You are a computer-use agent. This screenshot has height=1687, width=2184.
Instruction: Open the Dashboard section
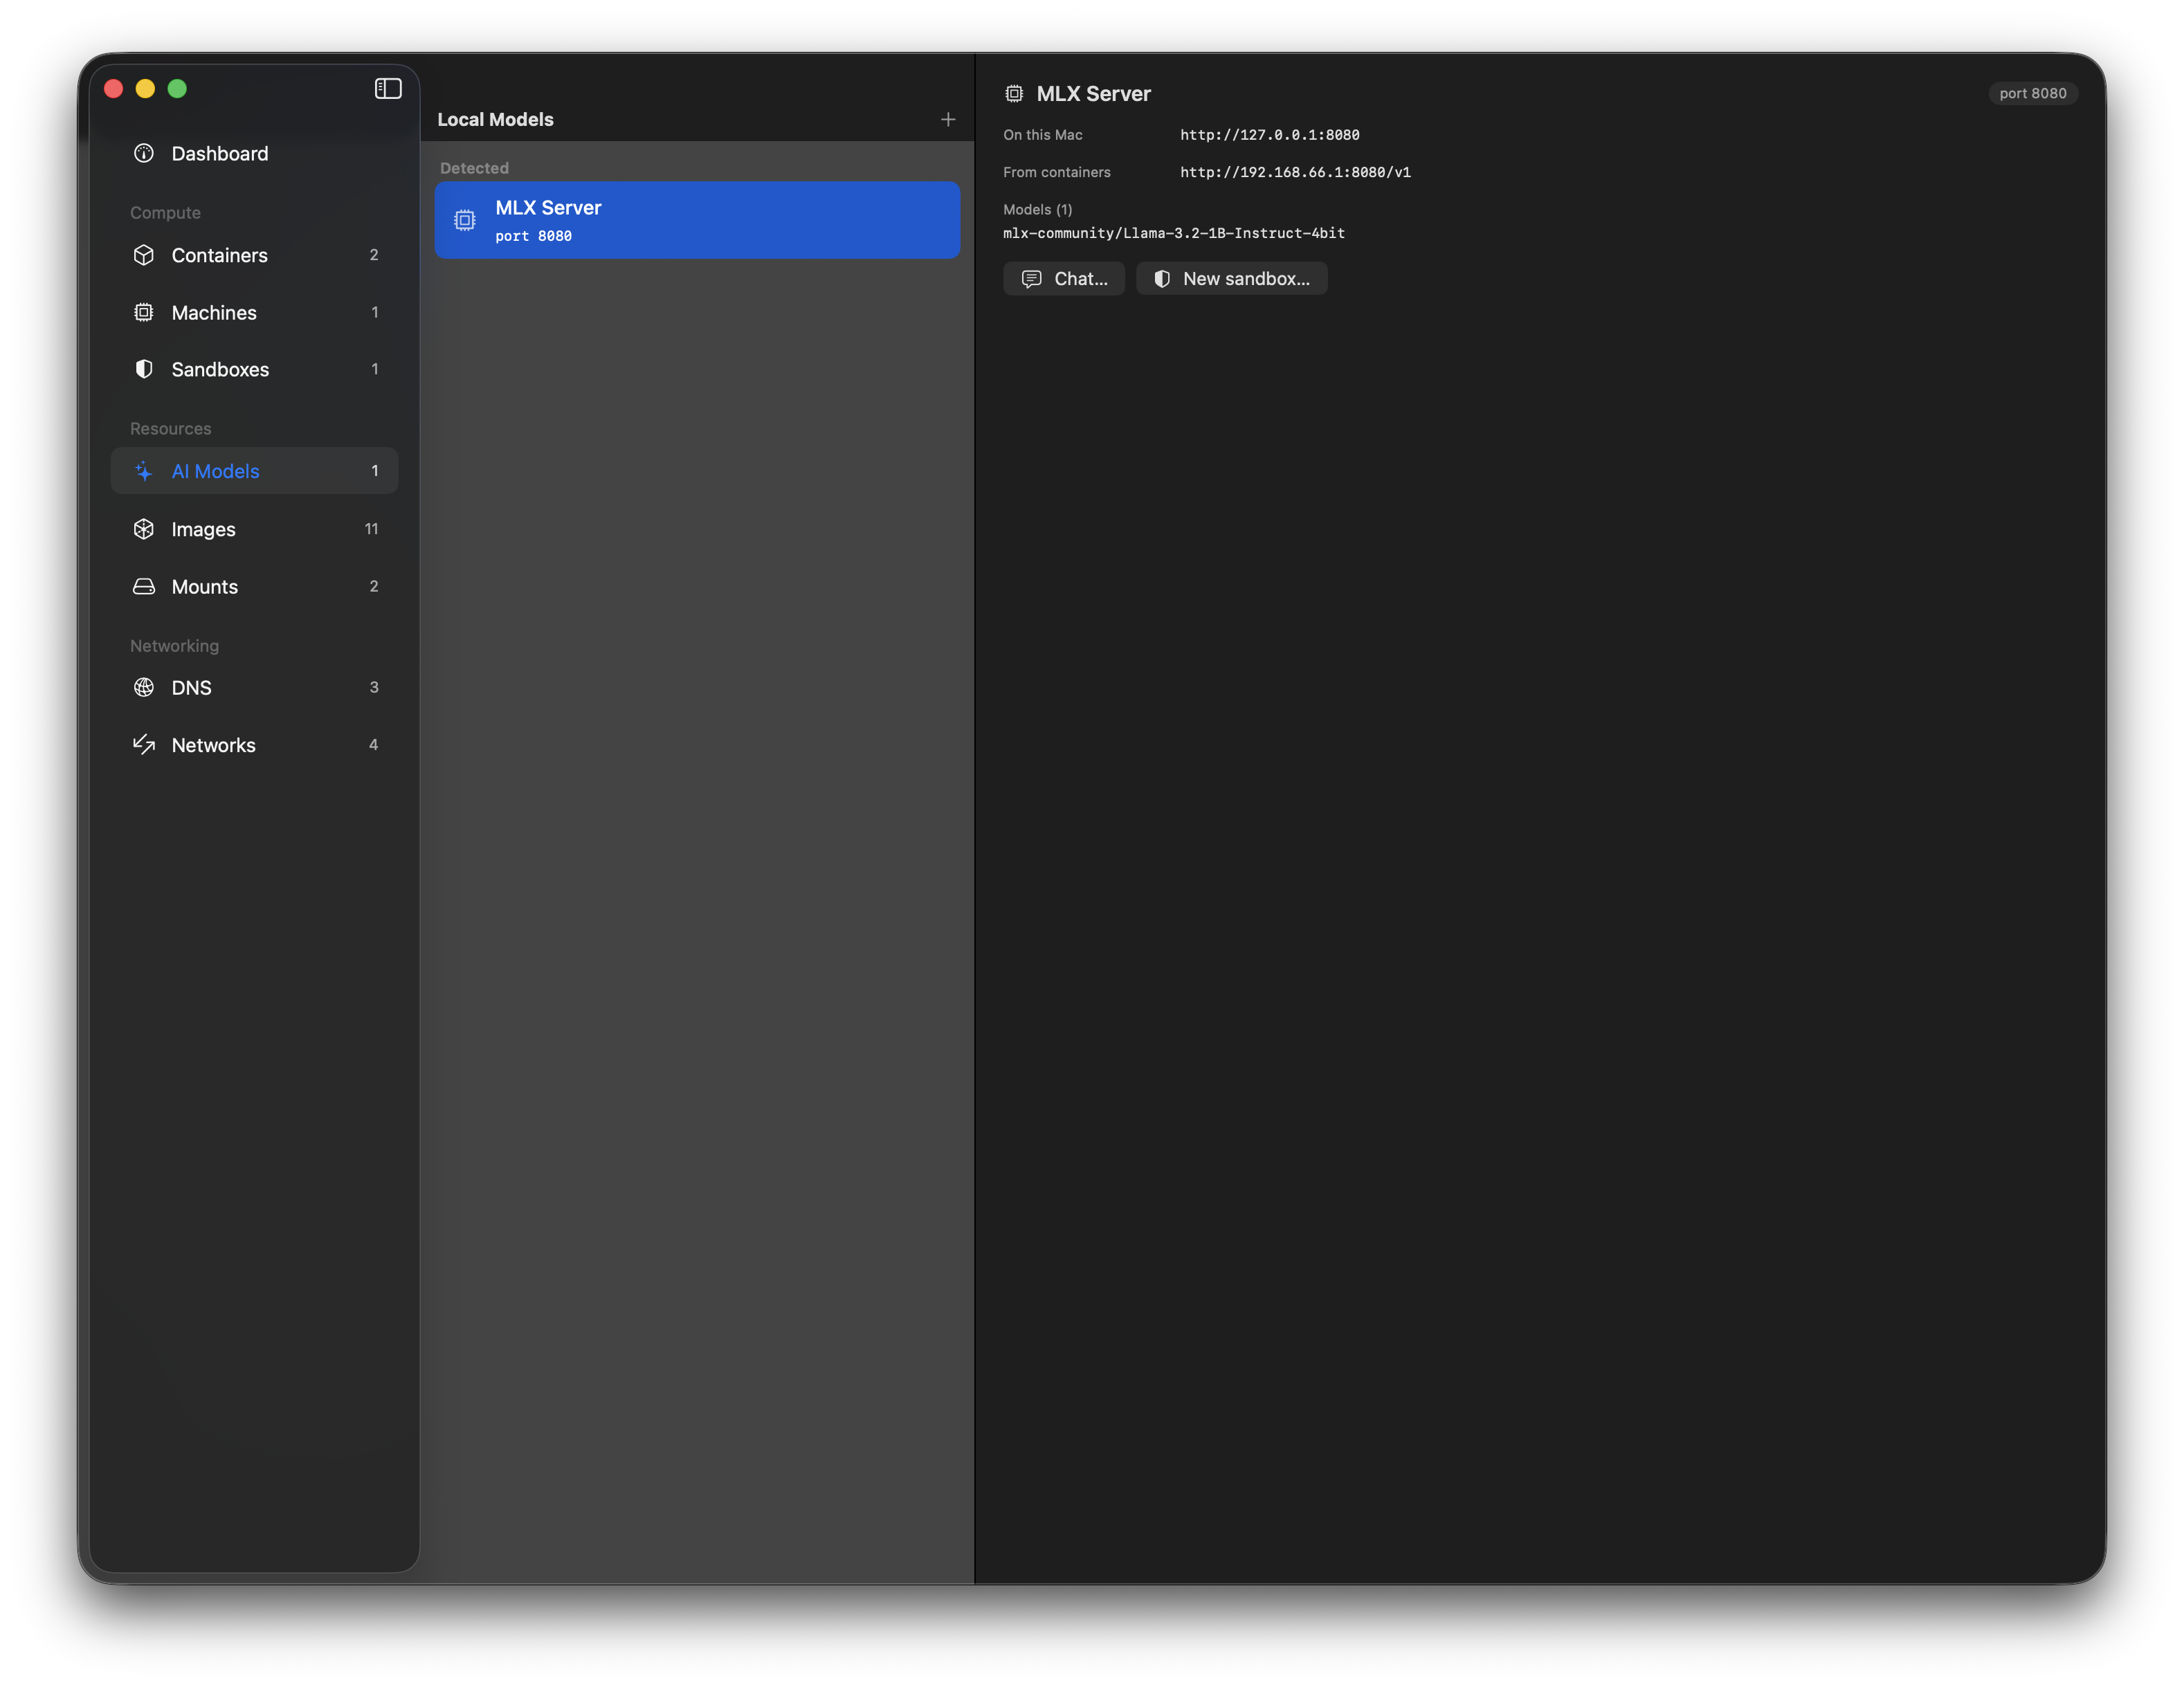click(x=254, y=153)
